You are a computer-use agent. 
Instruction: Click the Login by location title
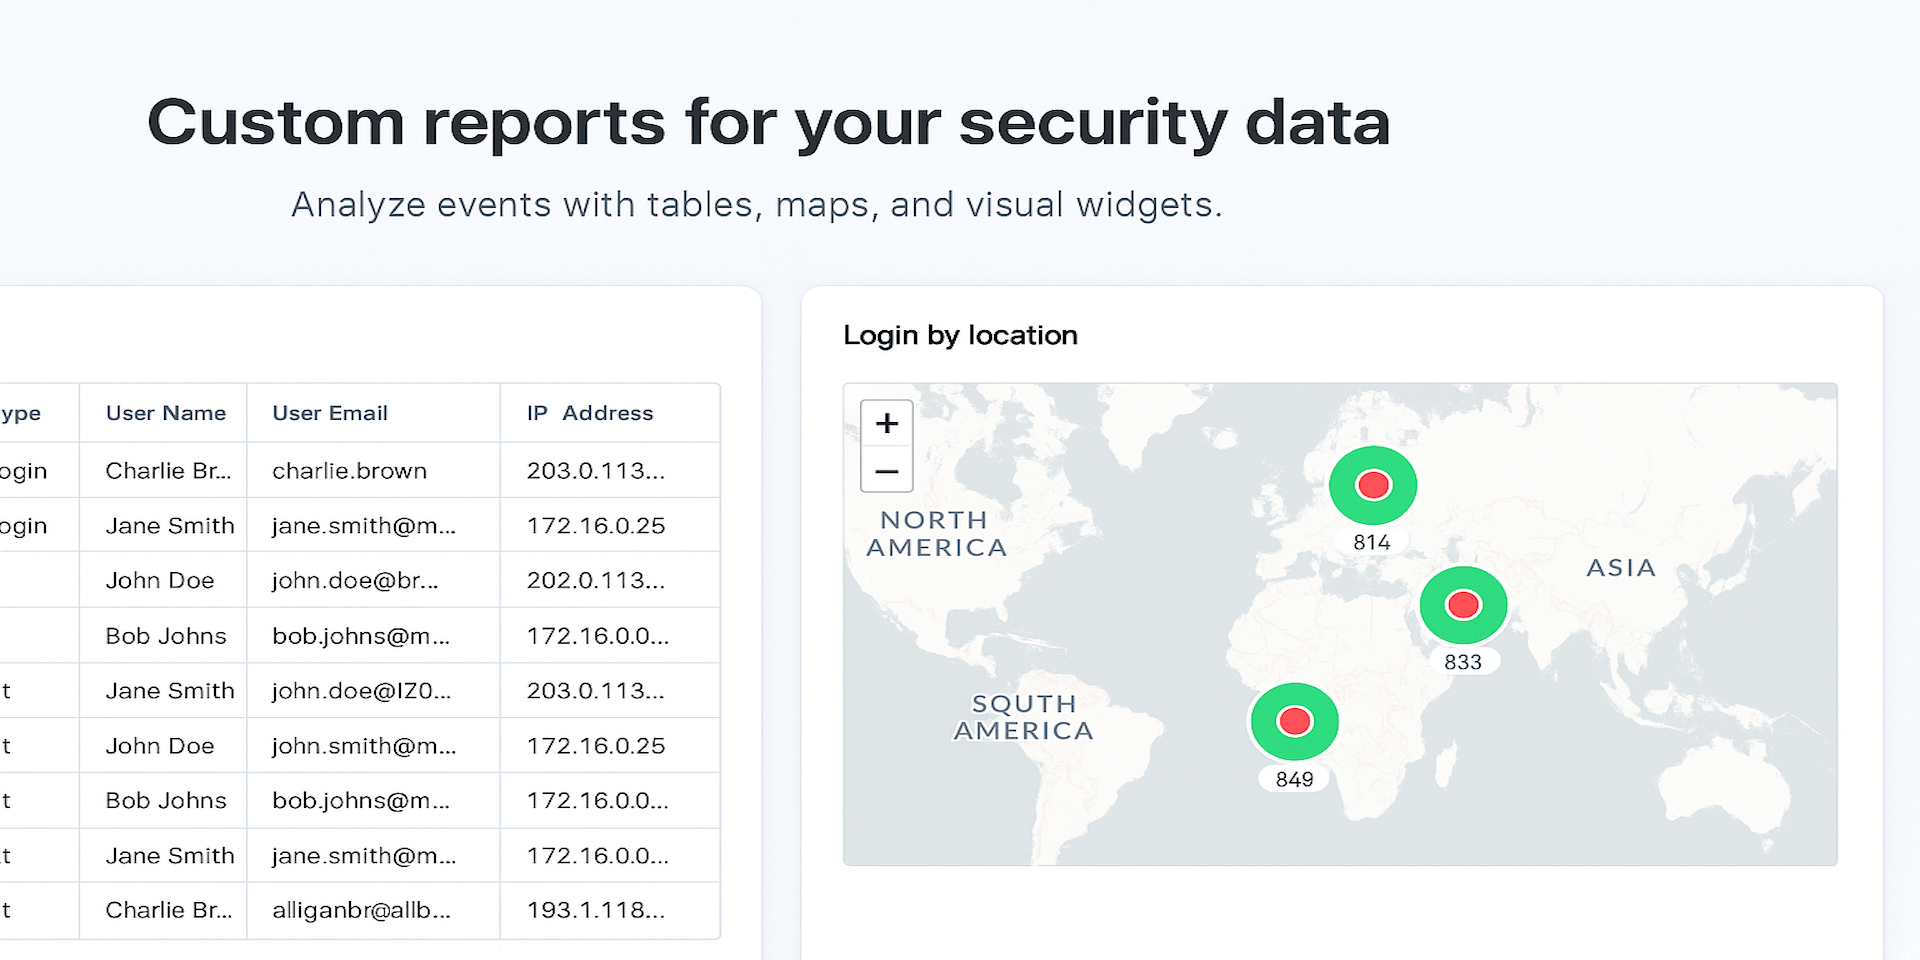pos(960,335)
